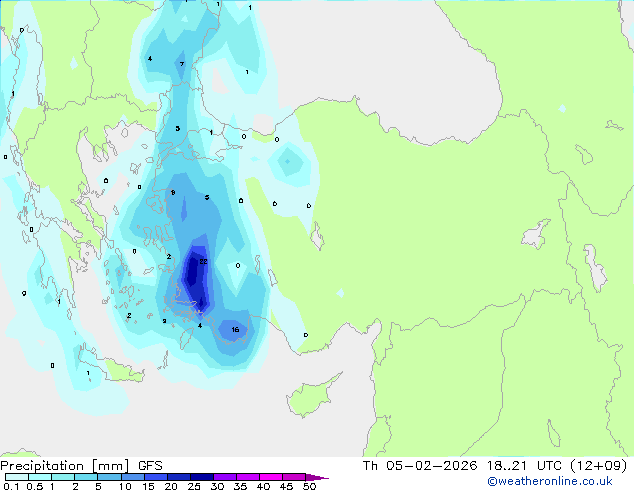Click the legend swatch between 0.1 and 0.5
Image resolution: width=634 pixels, height=490 pixels.
click(x=17, y=477)
